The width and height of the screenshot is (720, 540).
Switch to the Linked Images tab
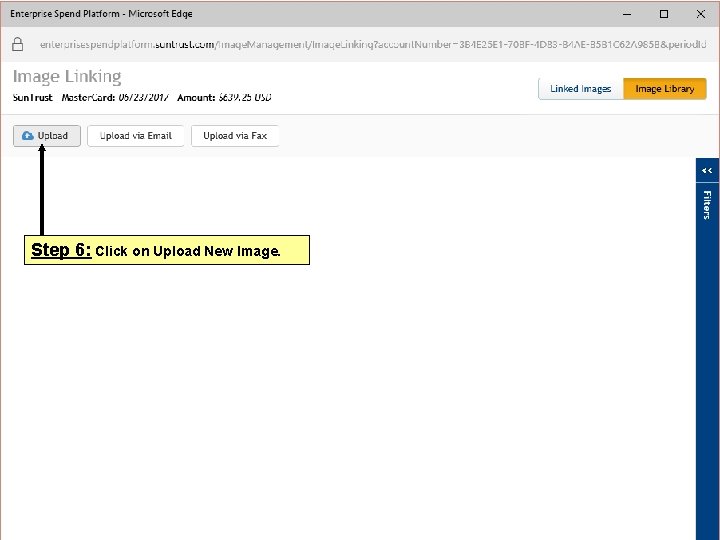[x=580, y=89]
